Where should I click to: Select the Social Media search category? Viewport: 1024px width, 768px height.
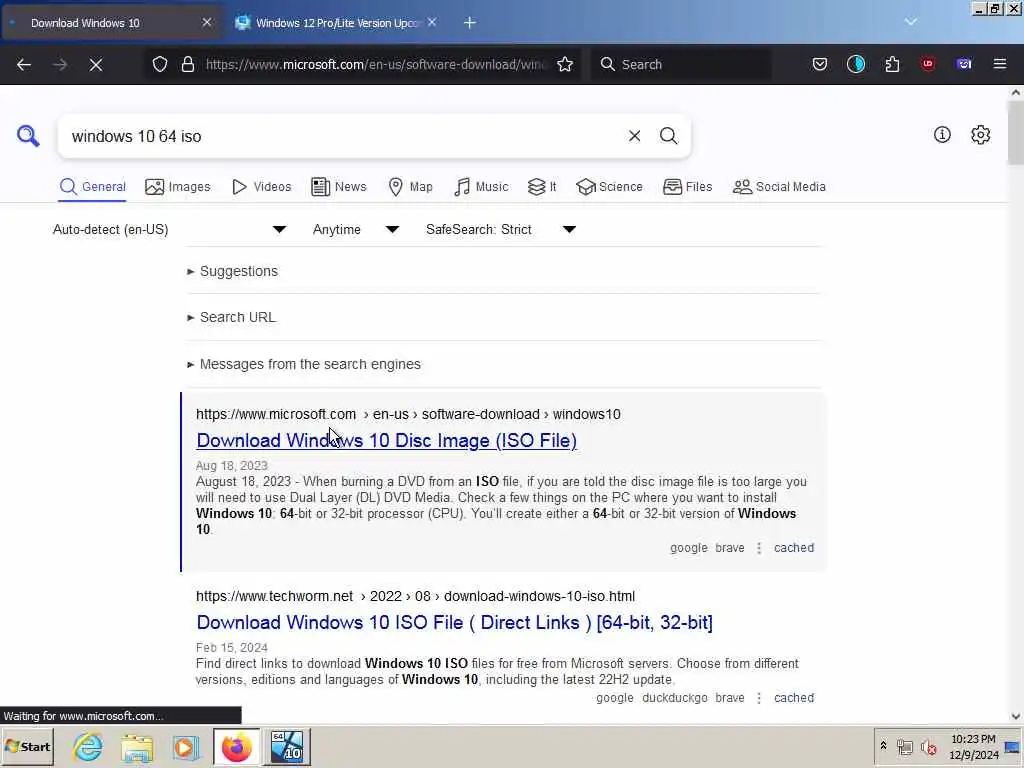click(x=779, y=187)
